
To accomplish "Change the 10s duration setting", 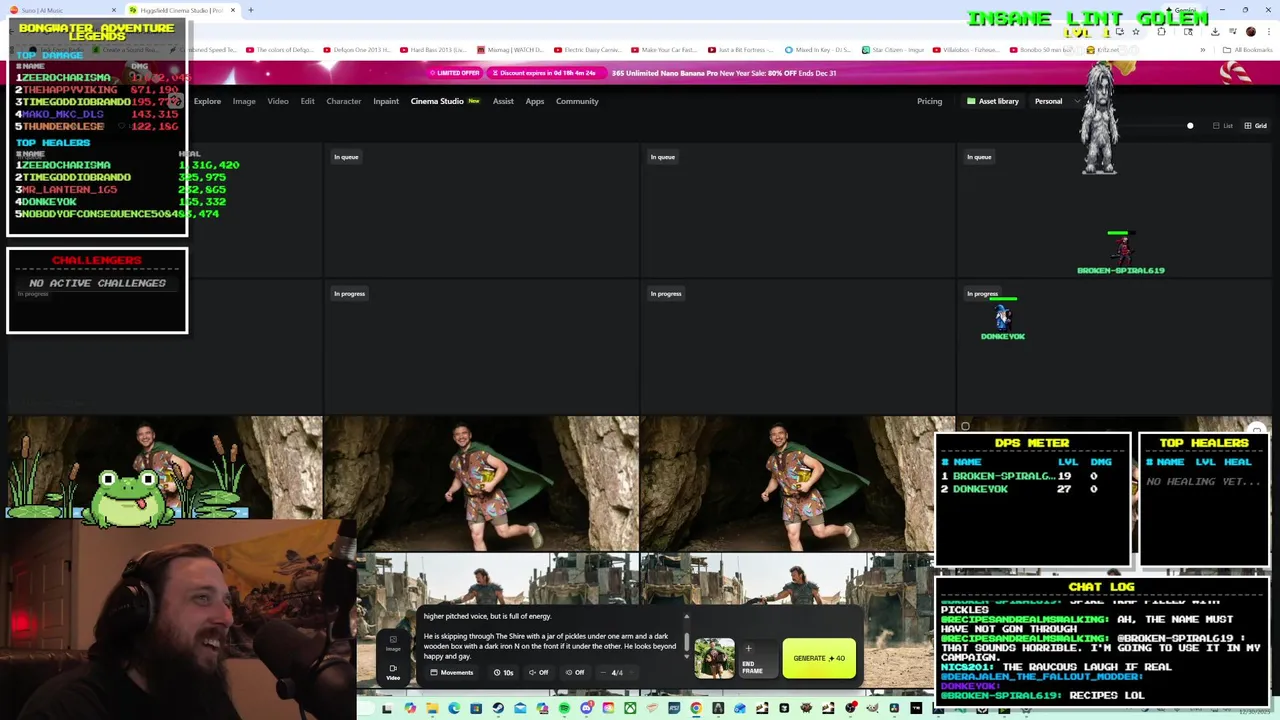I will [503, 672].
